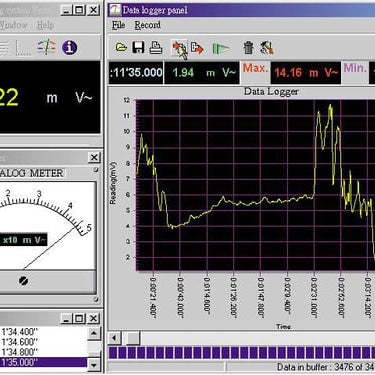Select highlighted row 1'35.000"
Viewport: 375px width, 375px height.
(x=43, y=362)
